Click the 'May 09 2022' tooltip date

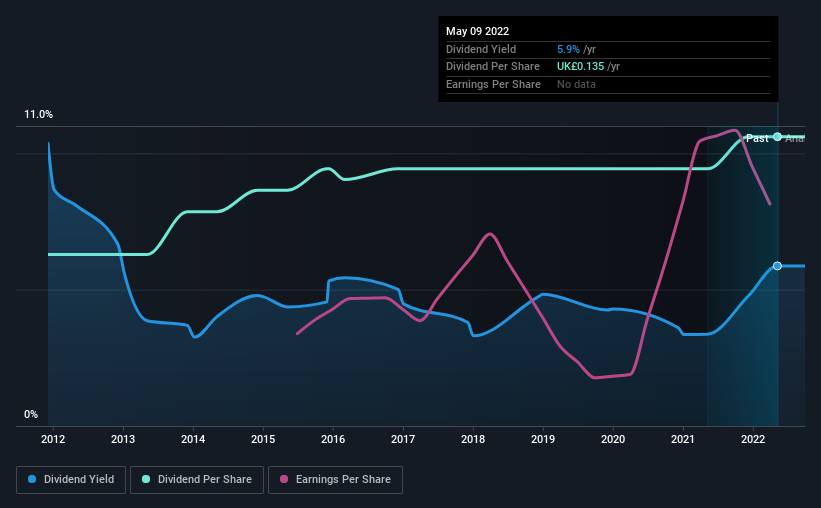click(x=474, y=31)
